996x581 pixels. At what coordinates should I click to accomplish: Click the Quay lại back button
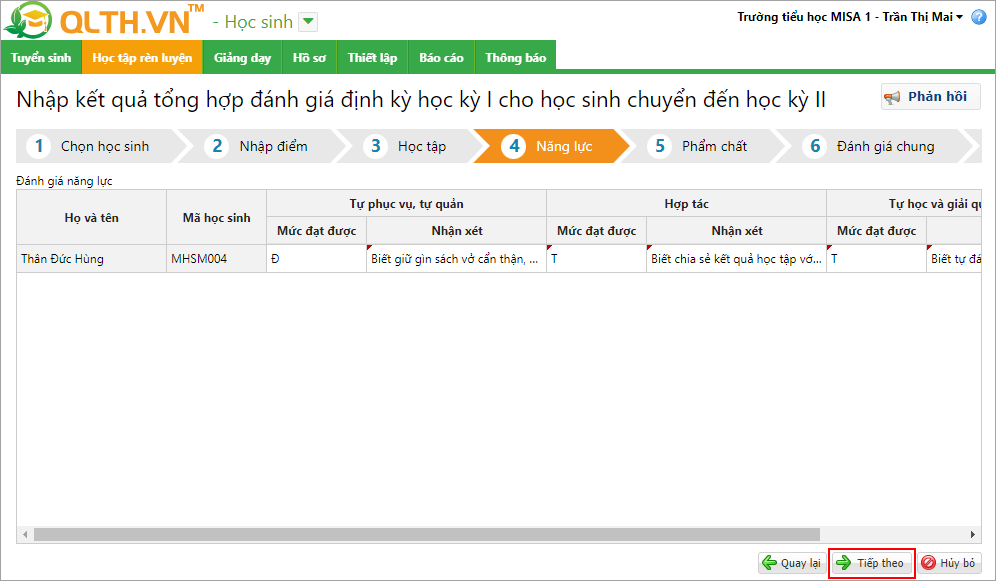(791, 563)
